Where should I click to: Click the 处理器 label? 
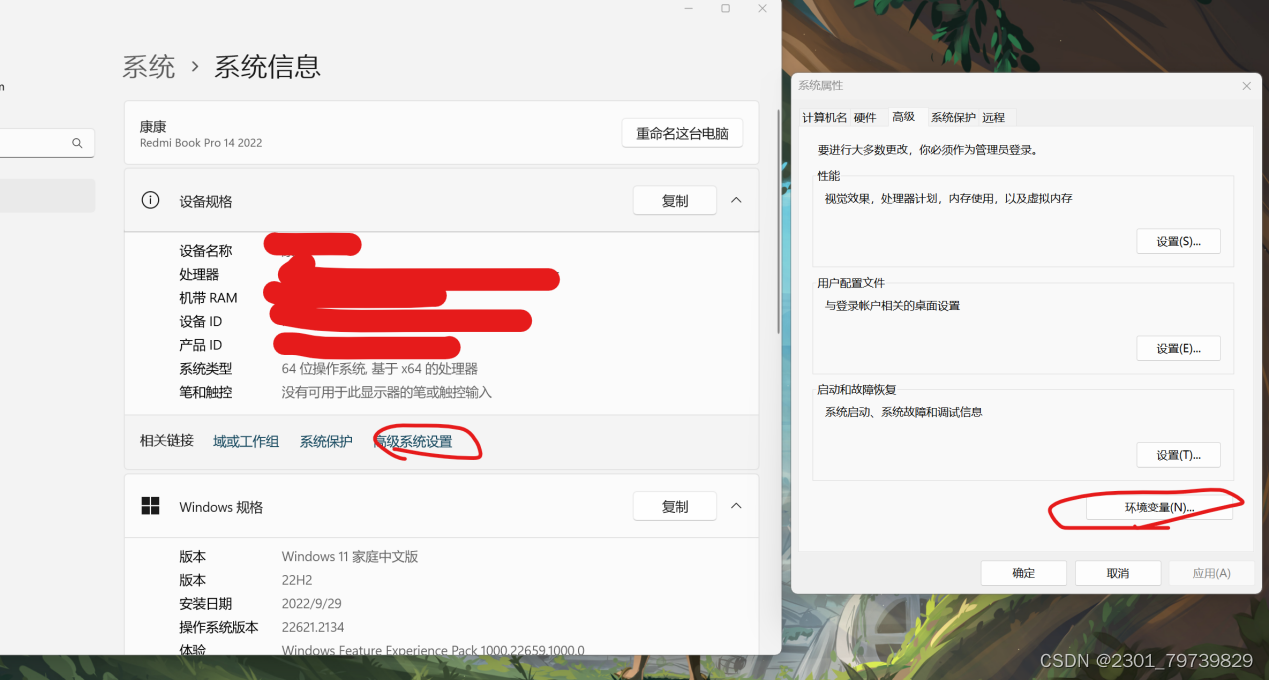[199, 274]
